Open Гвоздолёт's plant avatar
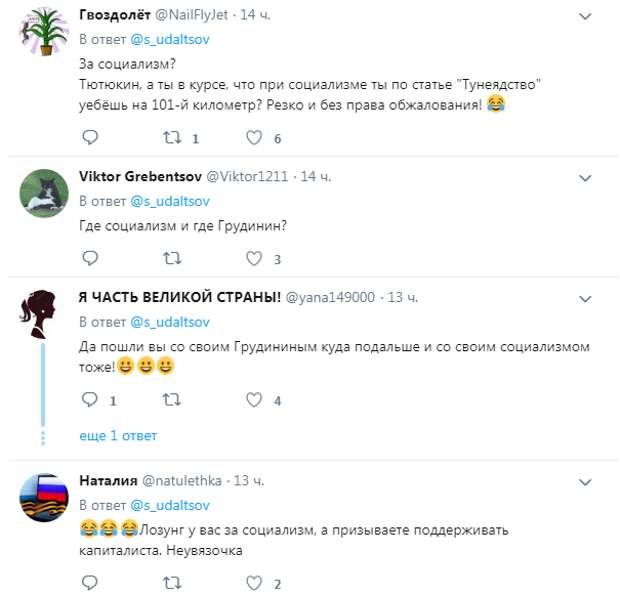Screen dimensions: 620x595 pyautogui.click(x=44, y=33)
